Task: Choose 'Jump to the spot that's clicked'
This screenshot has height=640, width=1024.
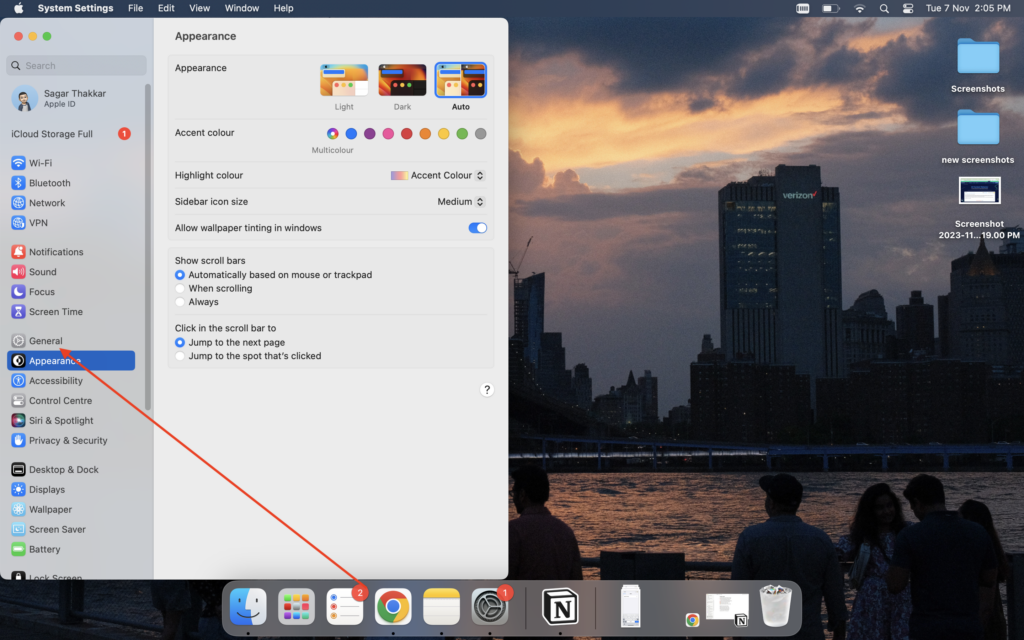Action: click(x=180, y=356)
